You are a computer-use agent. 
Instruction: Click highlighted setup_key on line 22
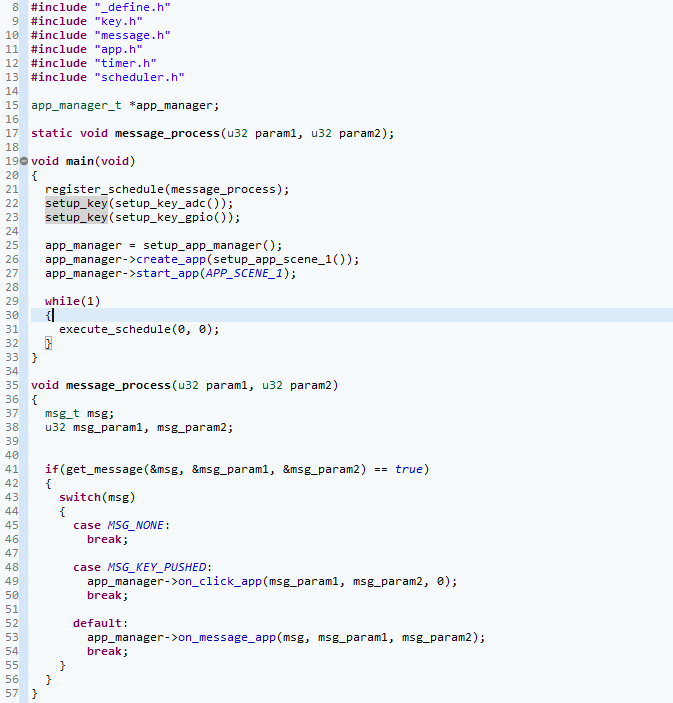coord(76,203)
